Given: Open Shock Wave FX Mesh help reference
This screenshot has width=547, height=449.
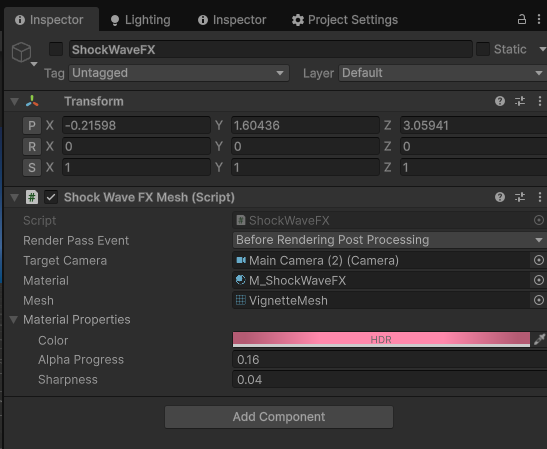Looking at the screenshot, I should pos(500,197).
